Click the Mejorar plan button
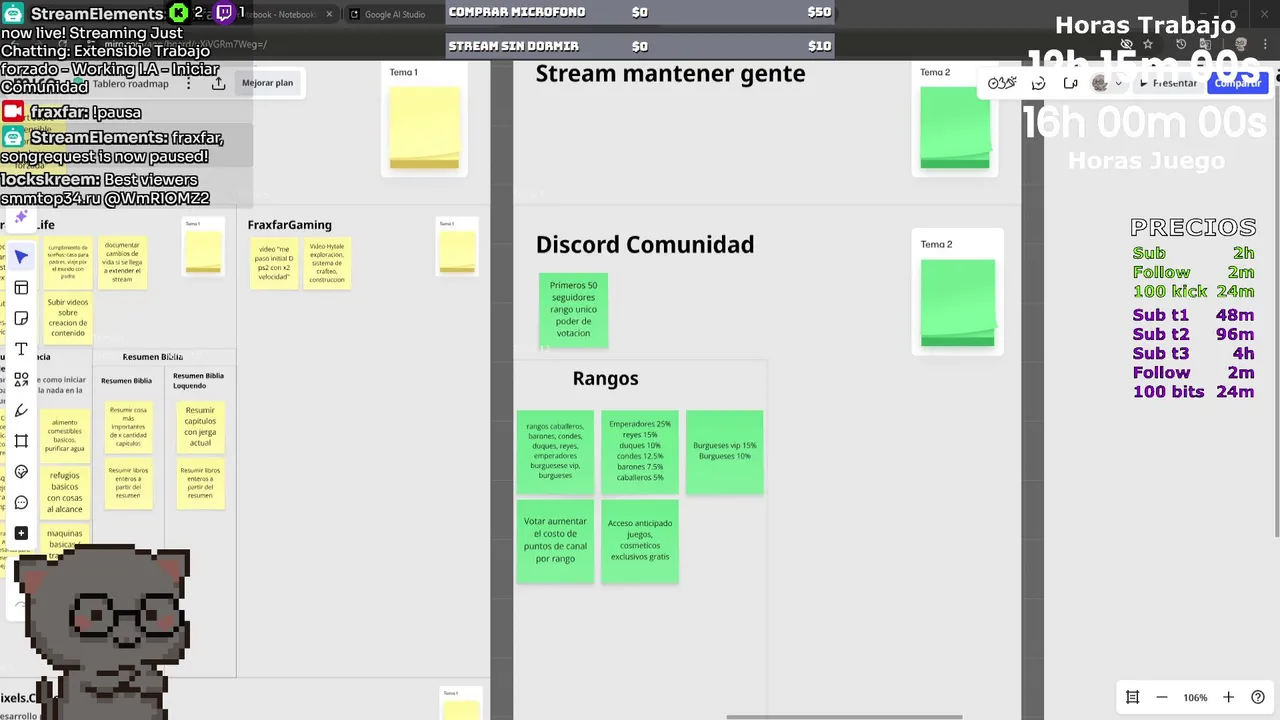The width and height of the screenshot is (1280, 720). pos(267,83)
